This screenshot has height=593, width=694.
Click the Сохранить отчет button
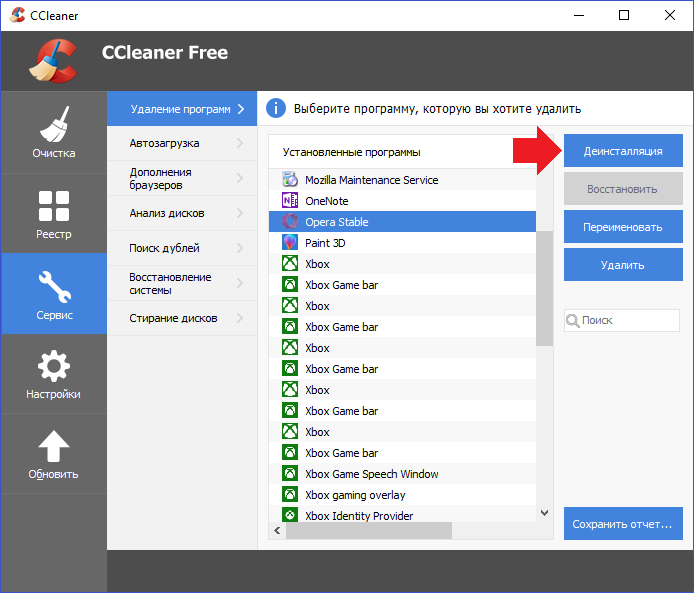click(x=623, y=524)
